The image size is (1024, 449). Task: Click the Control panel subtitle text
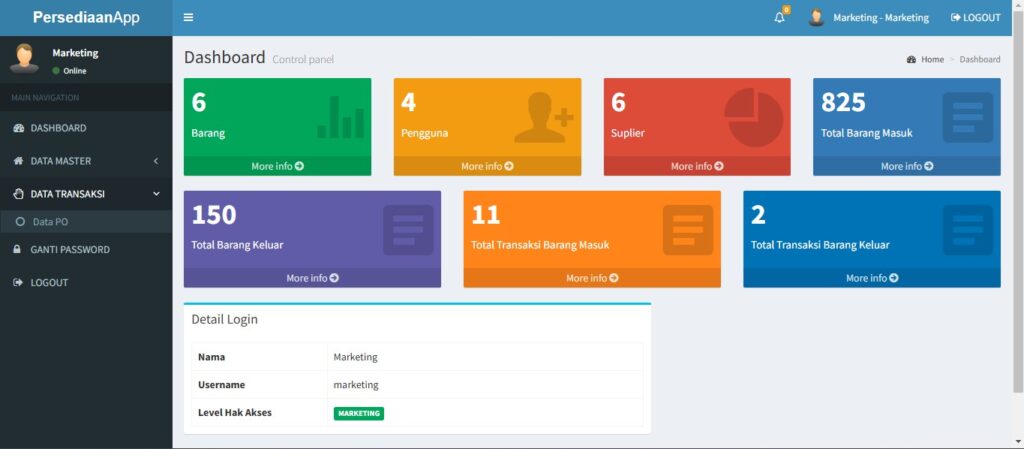tap(303, 59)
